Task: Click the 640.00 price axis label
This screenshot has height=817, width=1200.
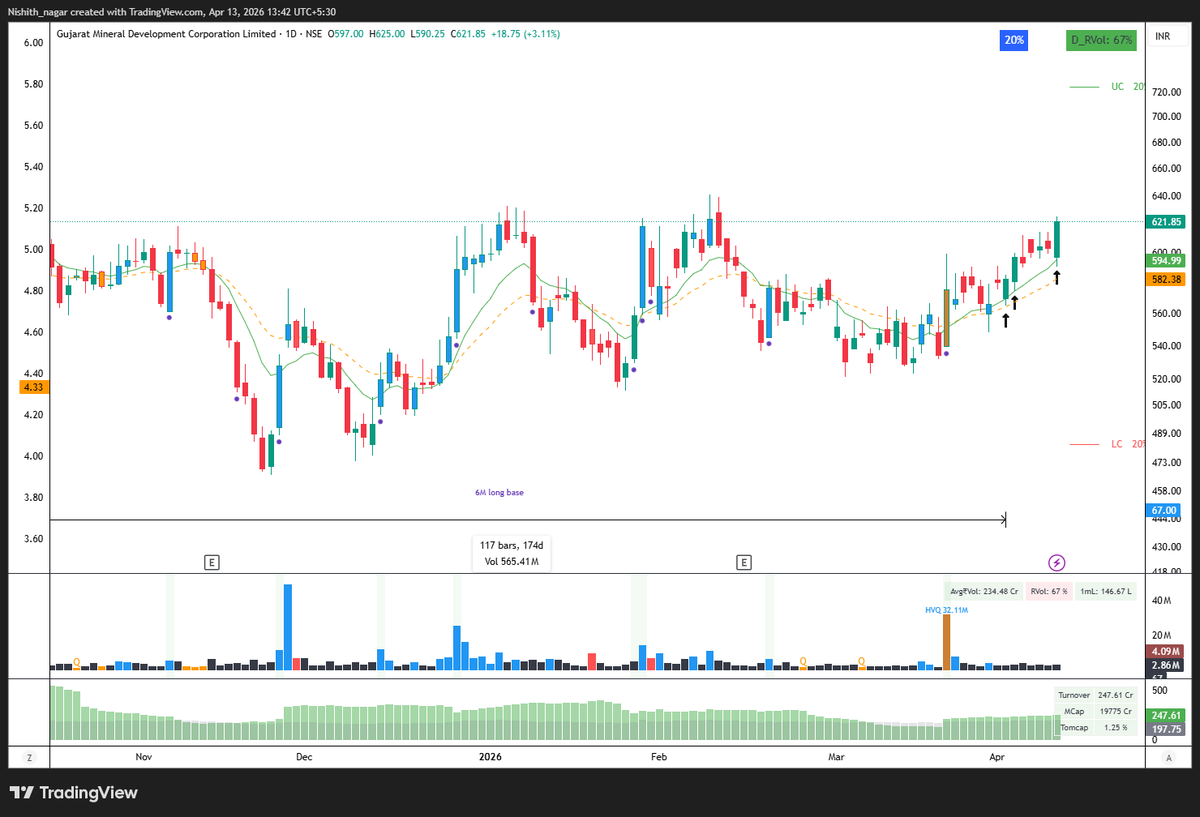Action: (1167, 196)
